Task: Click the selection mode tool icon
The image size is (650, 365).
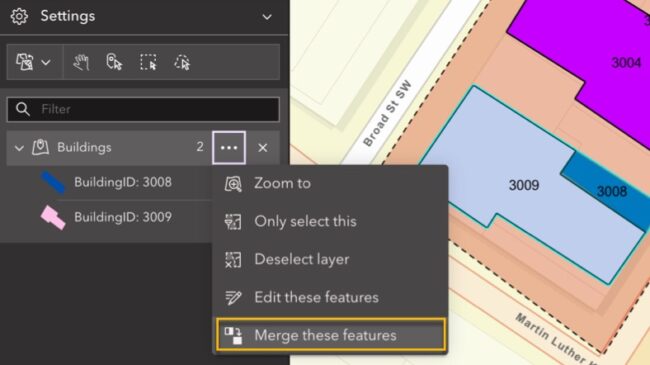Action: pos(24,62)
